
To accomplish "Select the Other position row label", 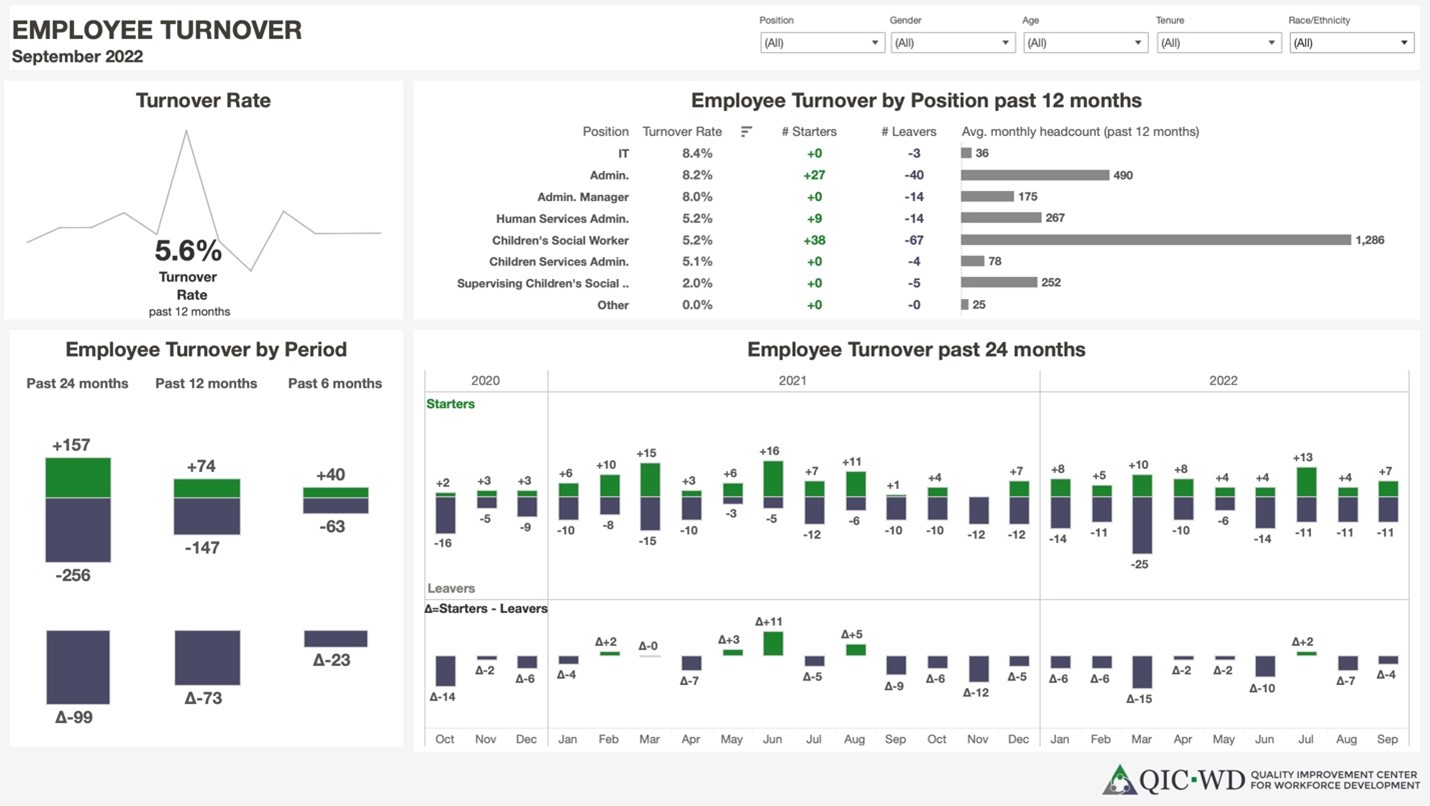I will 613,305.
